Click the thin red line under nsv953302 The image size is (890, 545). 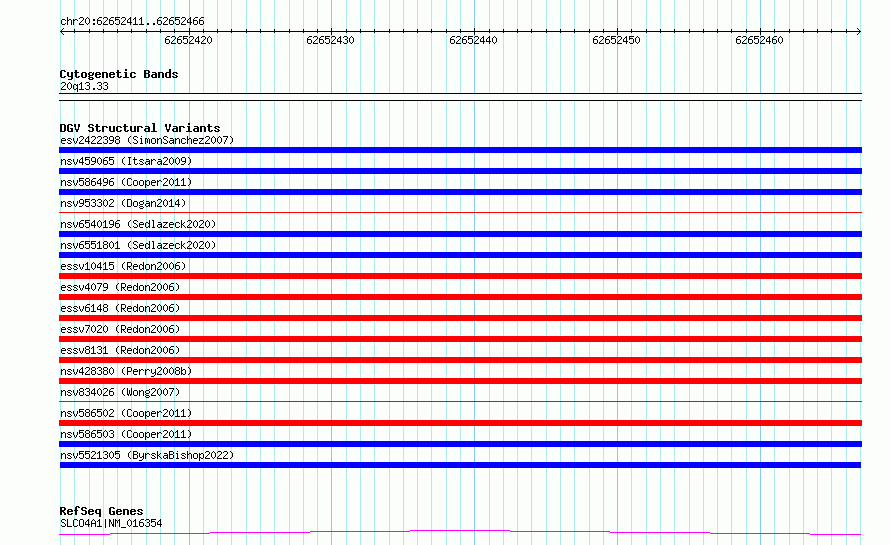coord(460,212)
